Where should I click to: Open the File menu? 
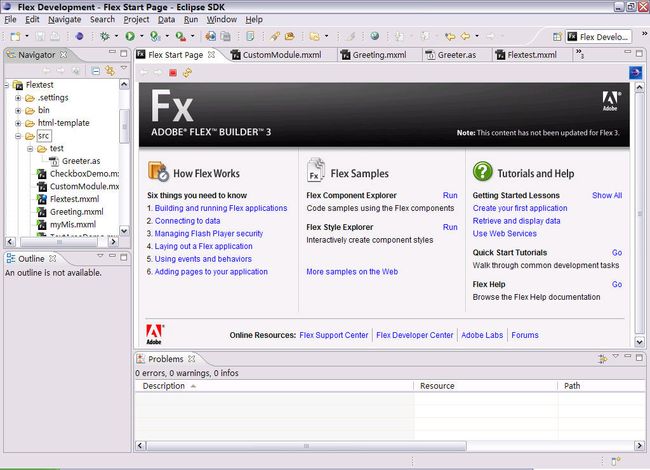[10, 19]
